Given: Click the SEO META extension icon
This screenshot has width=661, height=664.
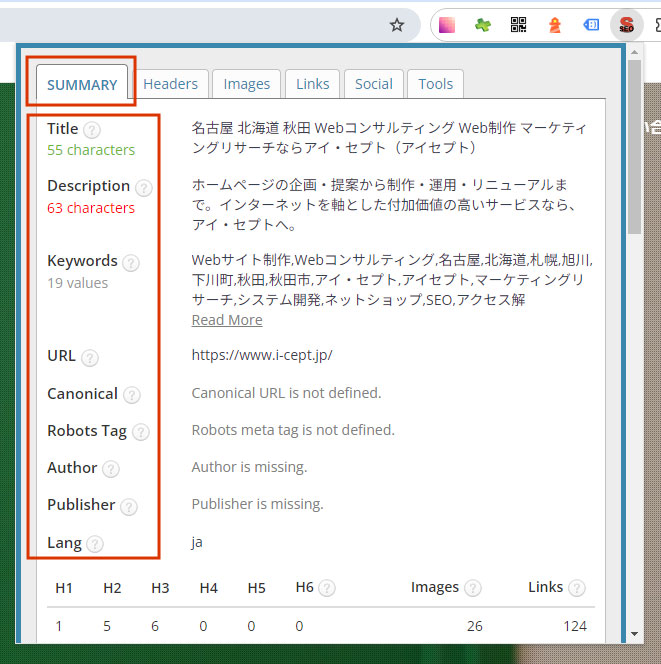Looking at the screenshot, I should point(626,26).
